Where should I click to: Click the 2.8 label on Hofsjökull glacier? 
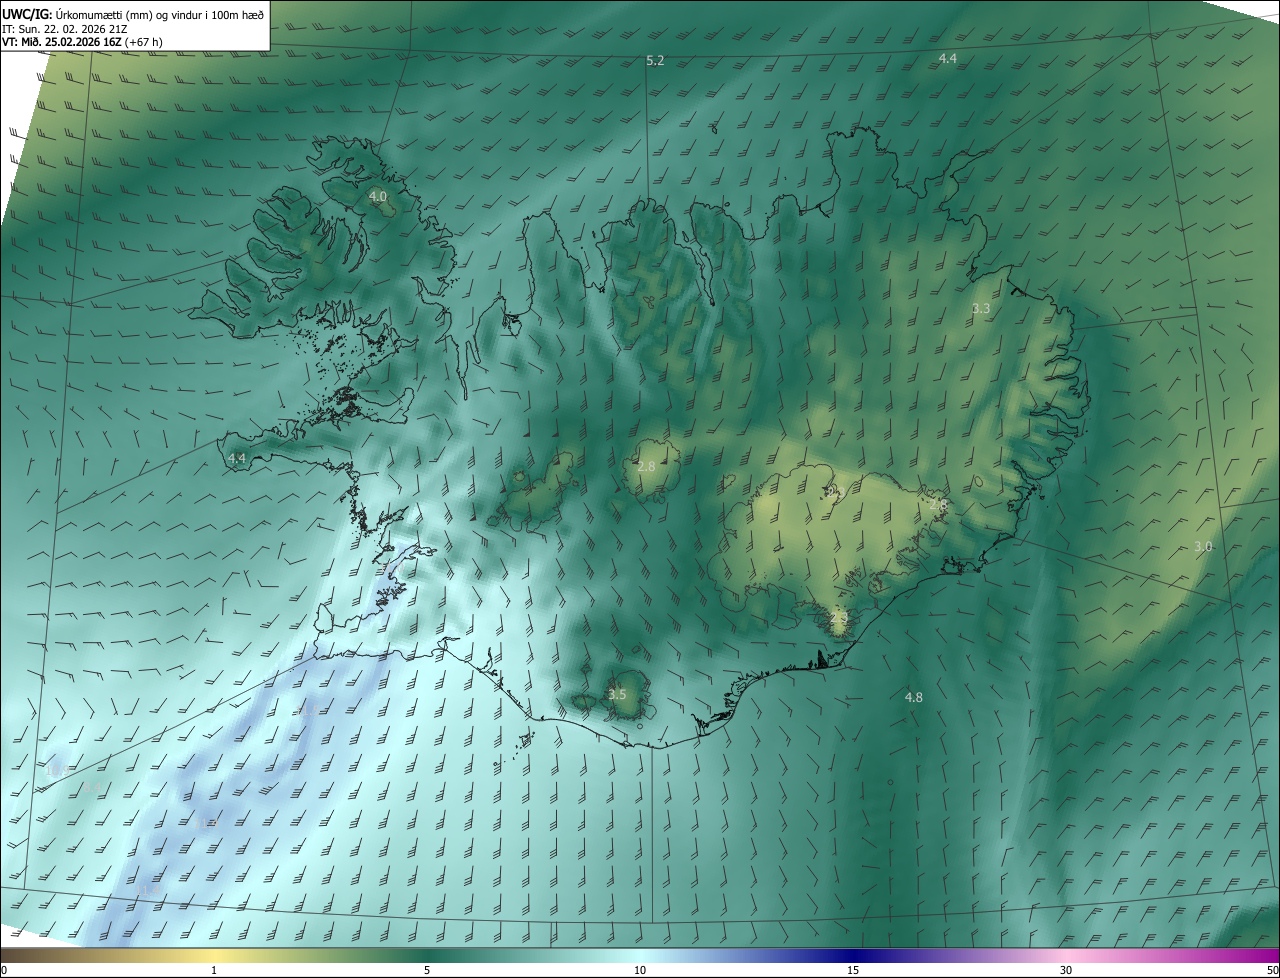[x=646, y=467]
